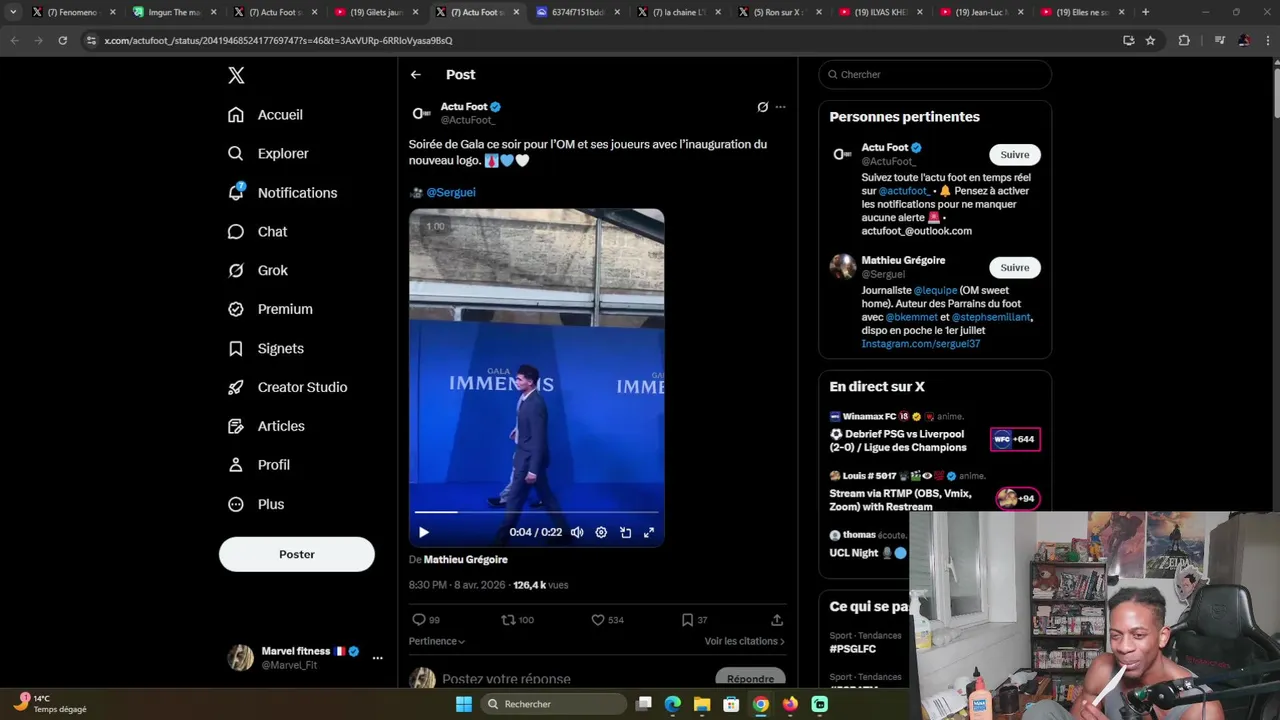Open @Serguei mention link in post
This screenshot has height=720, width=1280.
tap(451, 192)
